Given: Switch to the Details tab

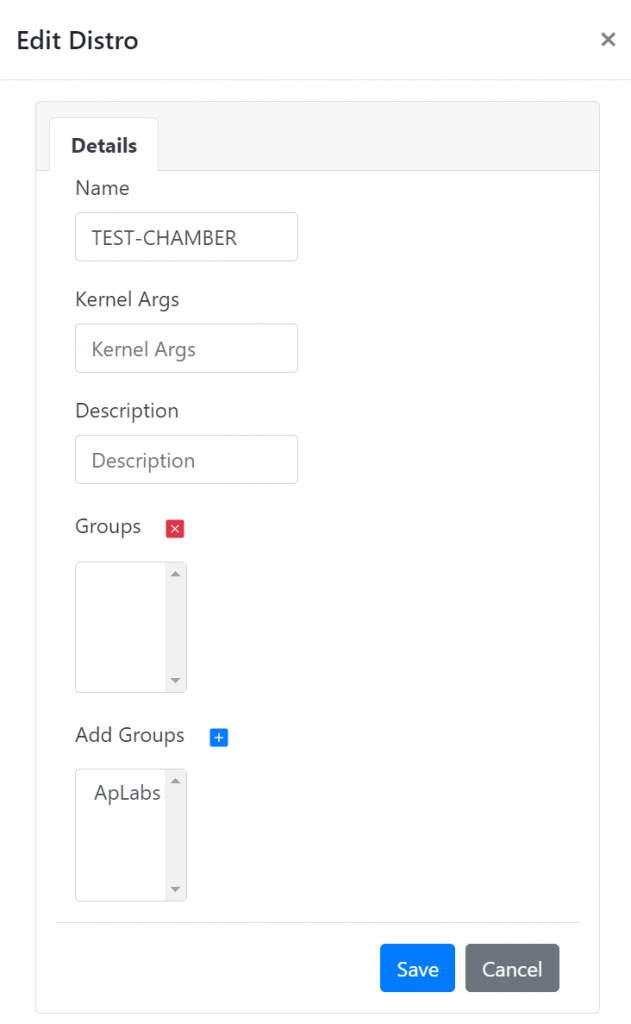Looking at the screenshot, I should pyautogui.click(x=104, y=145).
